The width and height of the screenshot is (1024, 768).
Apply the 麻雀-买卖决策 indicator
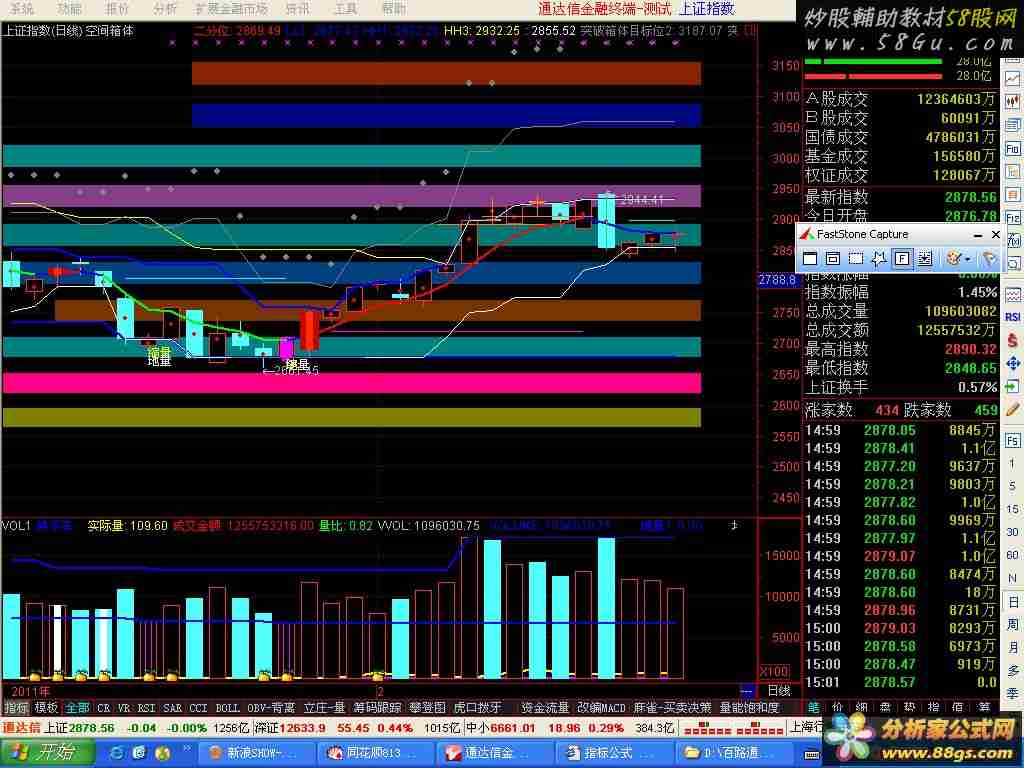[672, 707]
